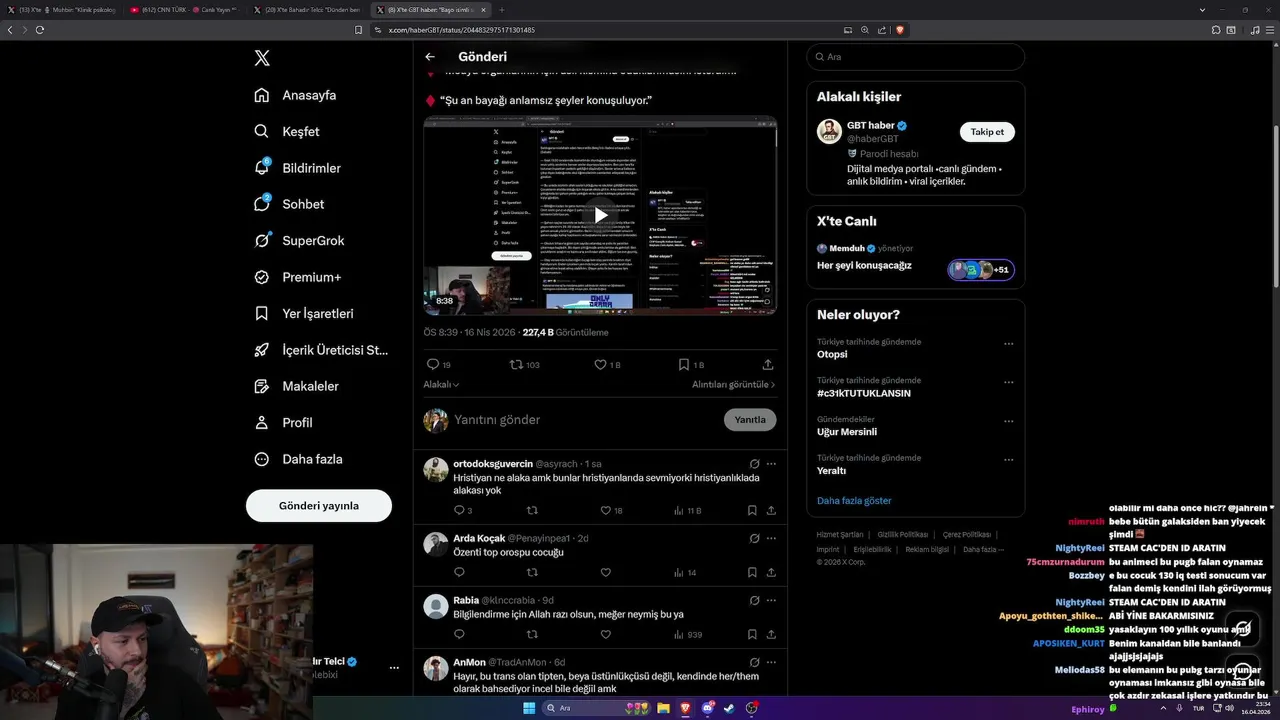Image resolution: width=1280 pixels, height=720 pixels.
Task: Repost Rabia's reply
Action: (x=532, y=634)
